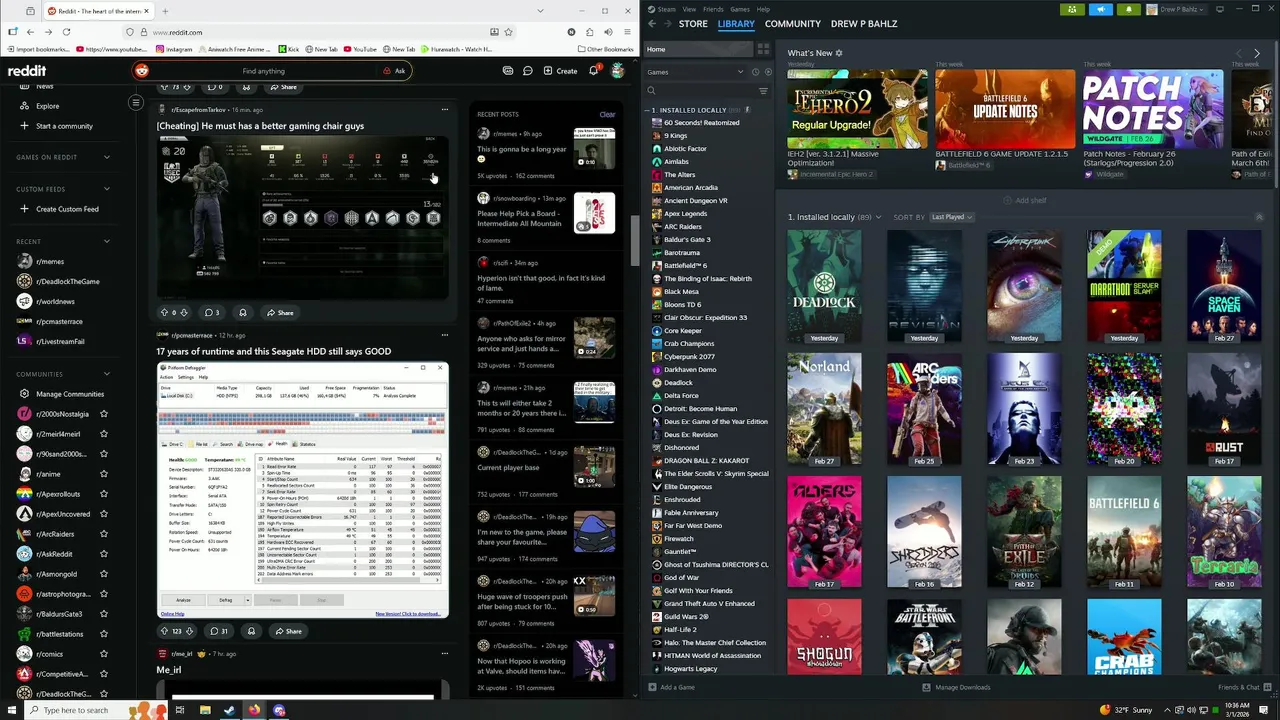
Task: Open Steam library advanced filter icon
Action: (x=763, y=91)
